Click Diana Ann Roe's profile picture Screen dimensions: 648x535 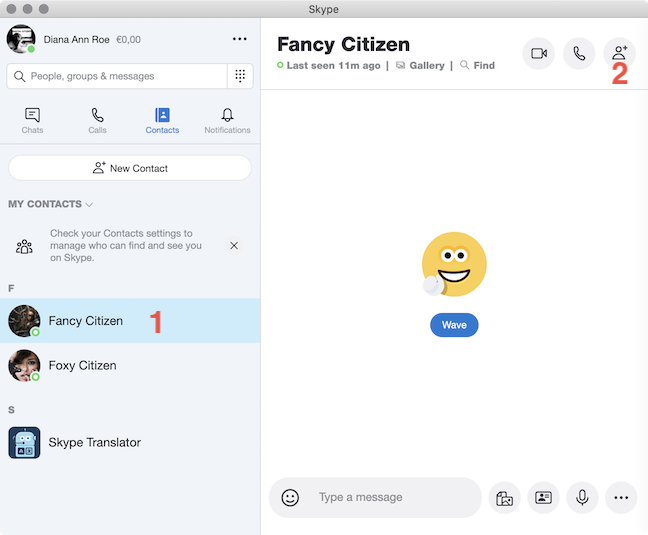(21, 39)
